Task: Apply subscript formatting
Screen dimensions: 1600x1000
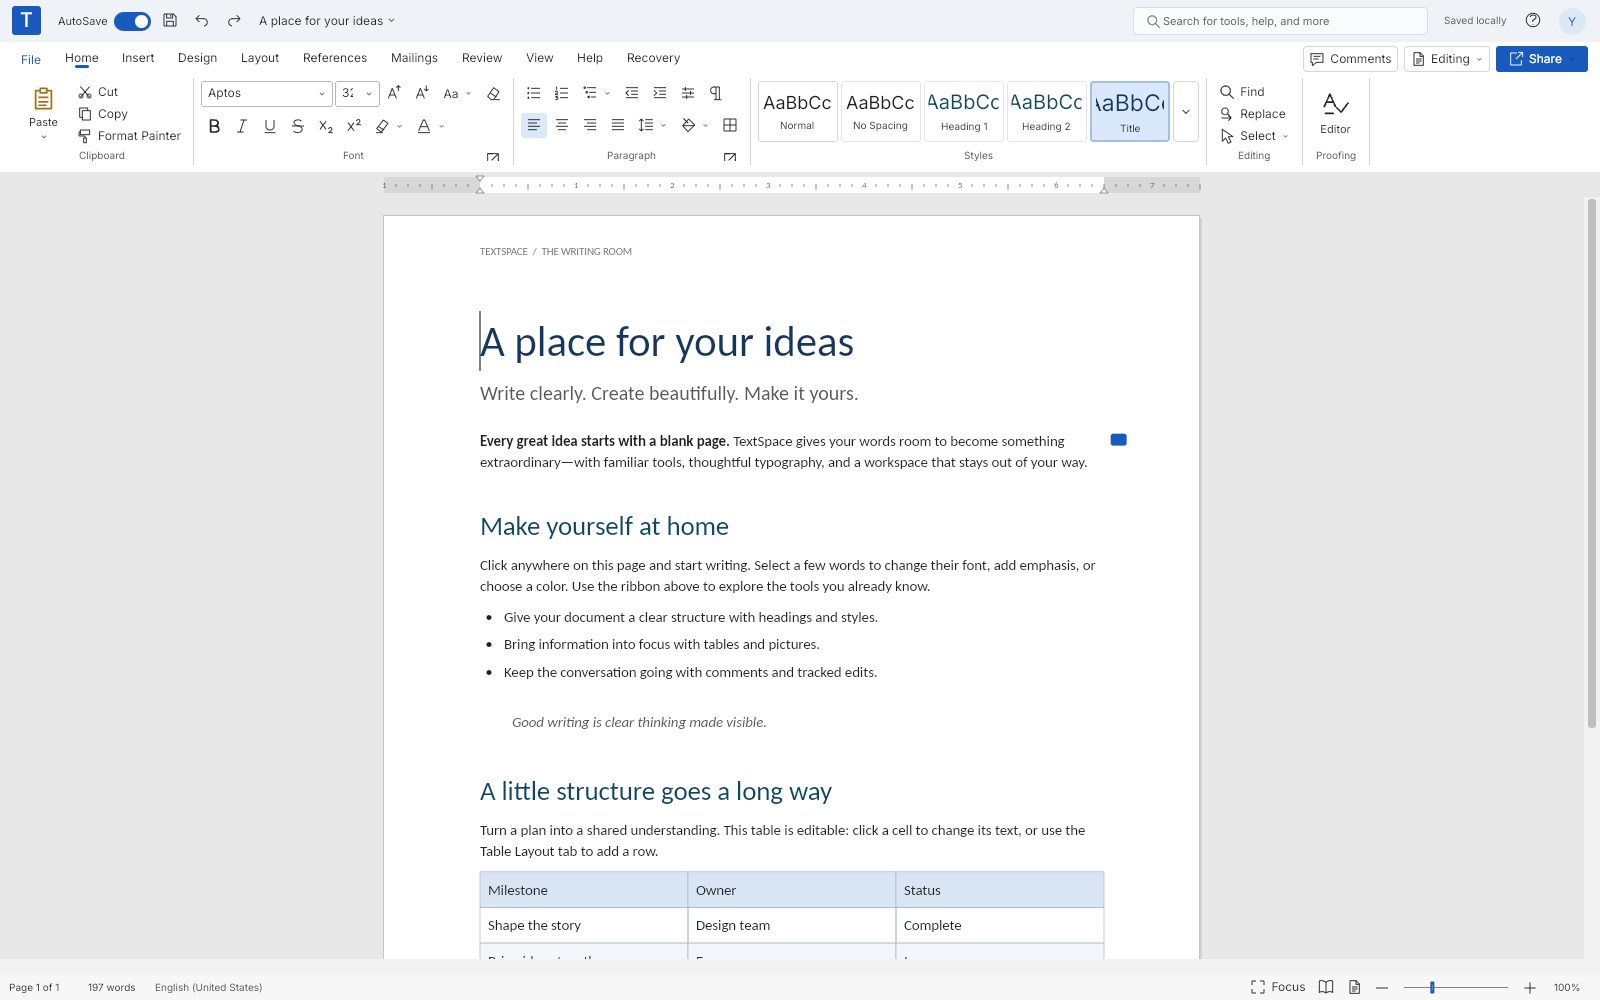Action: [x=326, y=126]
